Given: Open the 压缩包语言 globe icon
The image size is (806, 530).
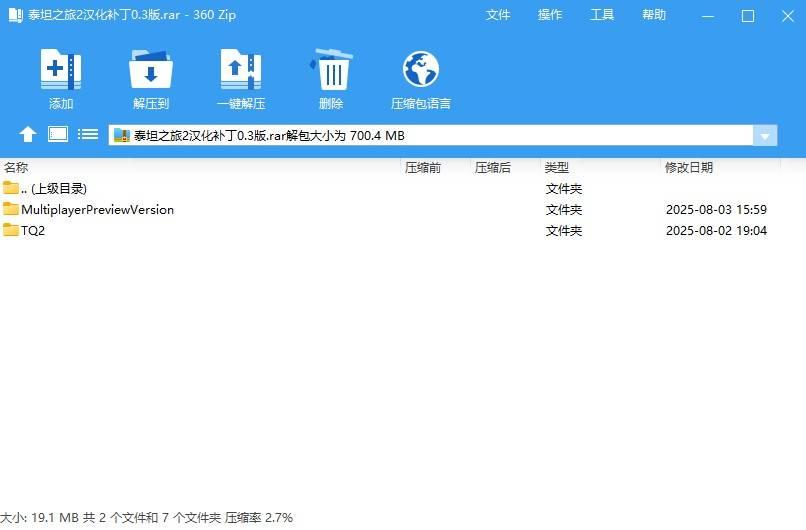Looking at the screenshot, I should tap(421, 70).
